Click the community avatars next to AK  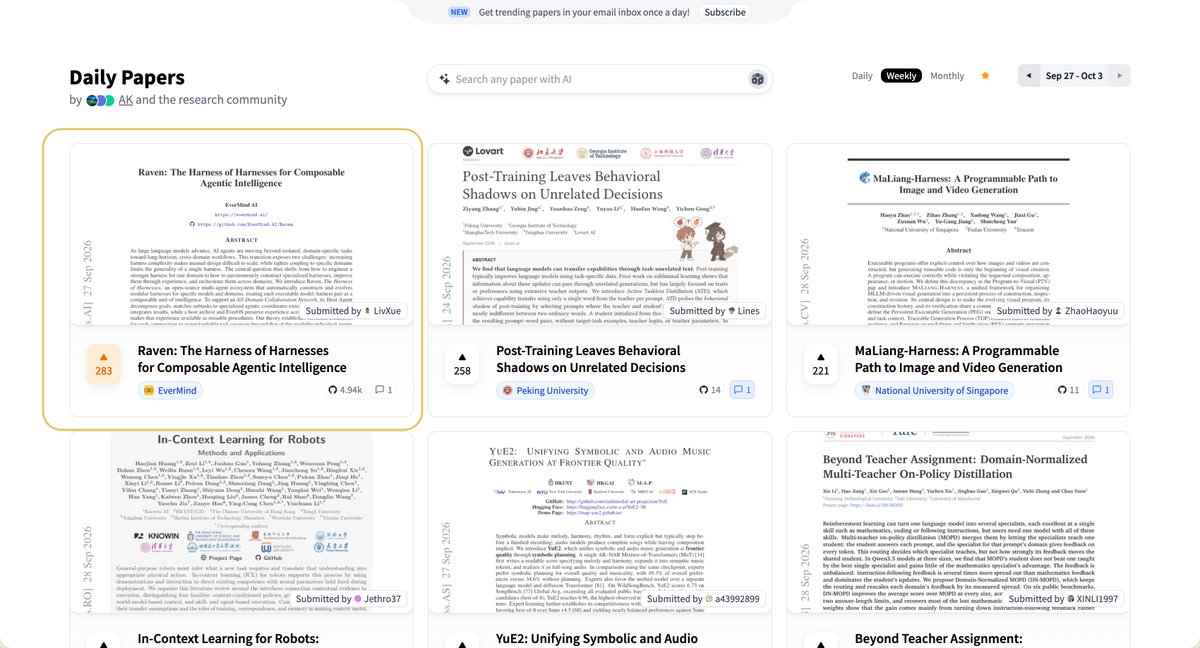[100, 100]
